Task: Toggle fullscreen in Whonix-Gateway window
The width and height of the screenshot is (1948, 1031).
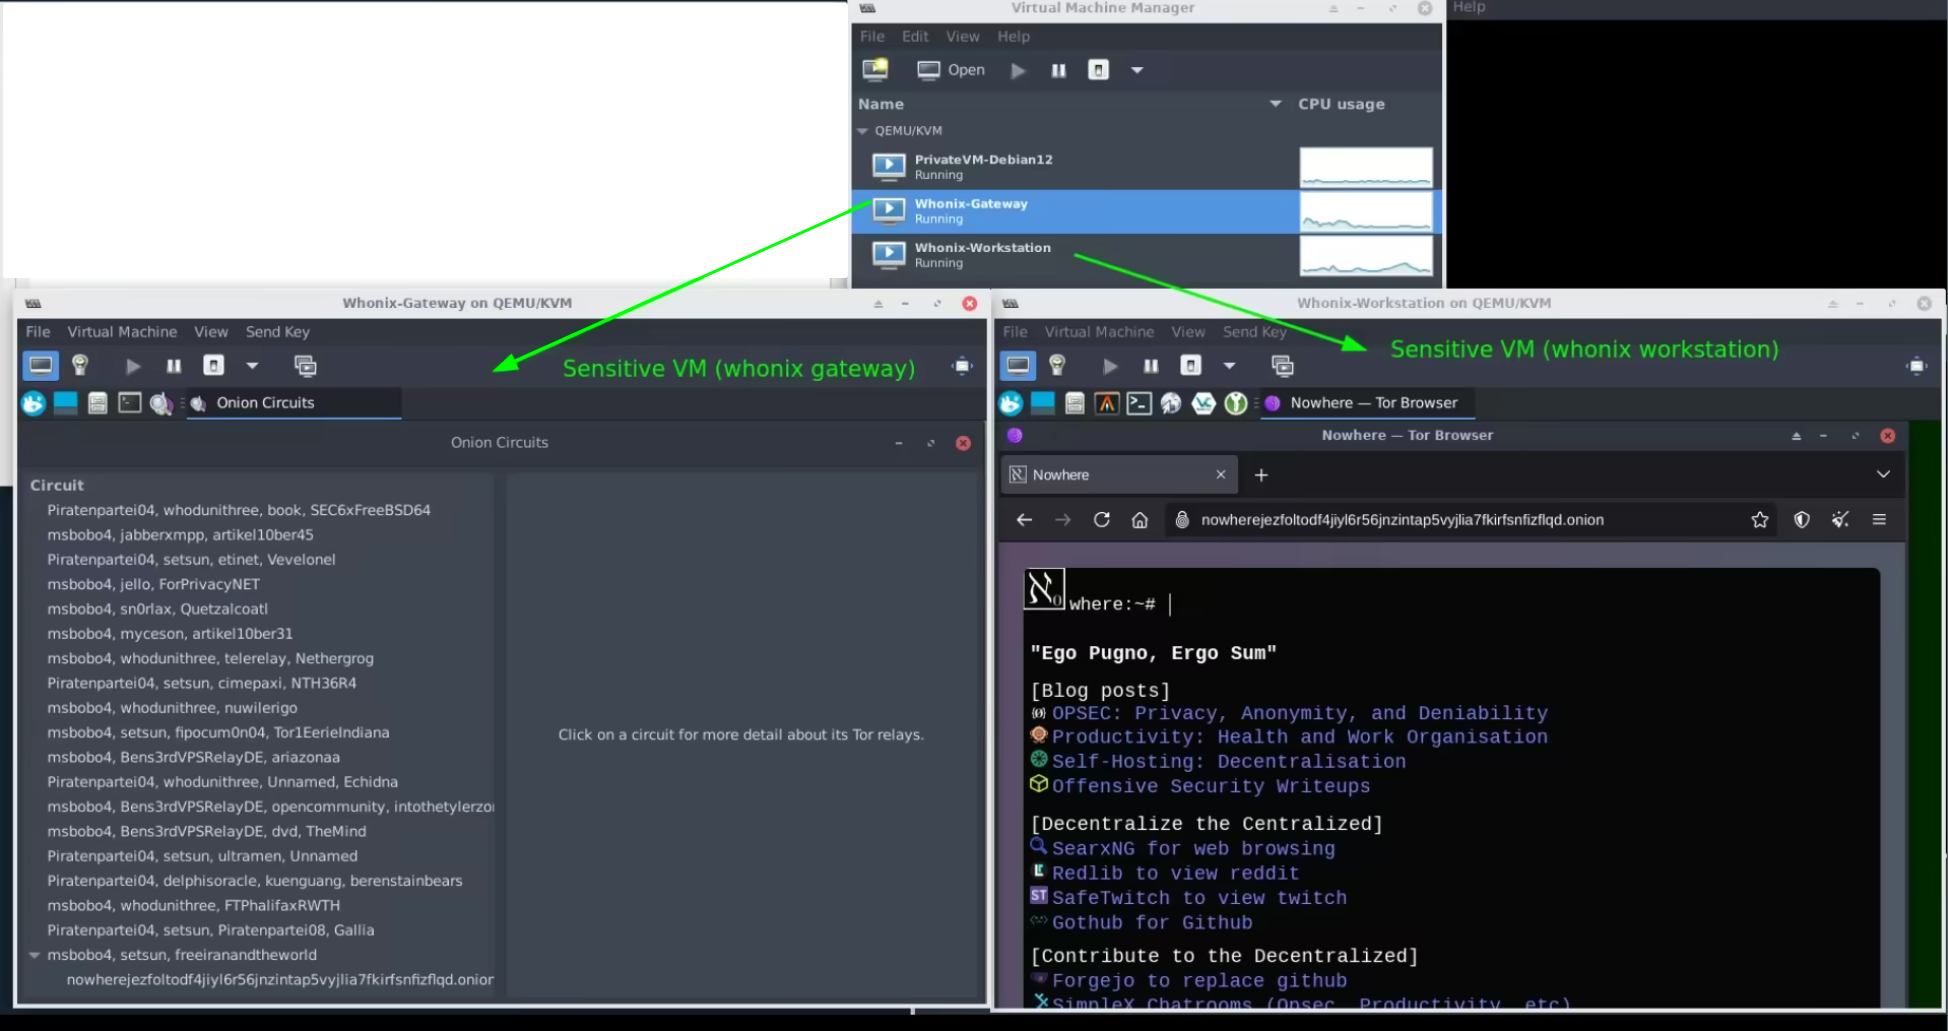Action: (x=962, y=366)
